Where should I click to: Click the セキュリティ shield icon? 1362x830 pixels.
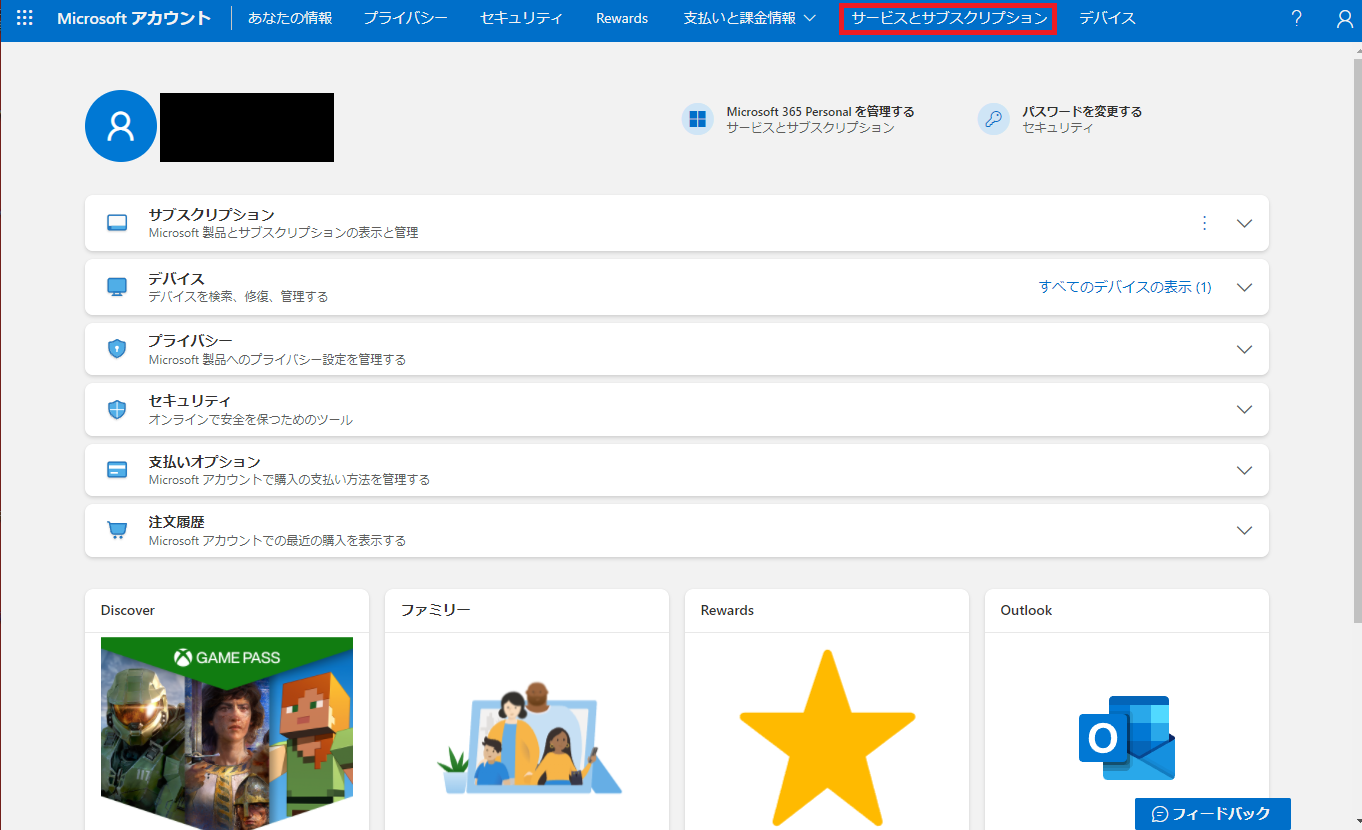pyautogui.click(x=117, y=409)
